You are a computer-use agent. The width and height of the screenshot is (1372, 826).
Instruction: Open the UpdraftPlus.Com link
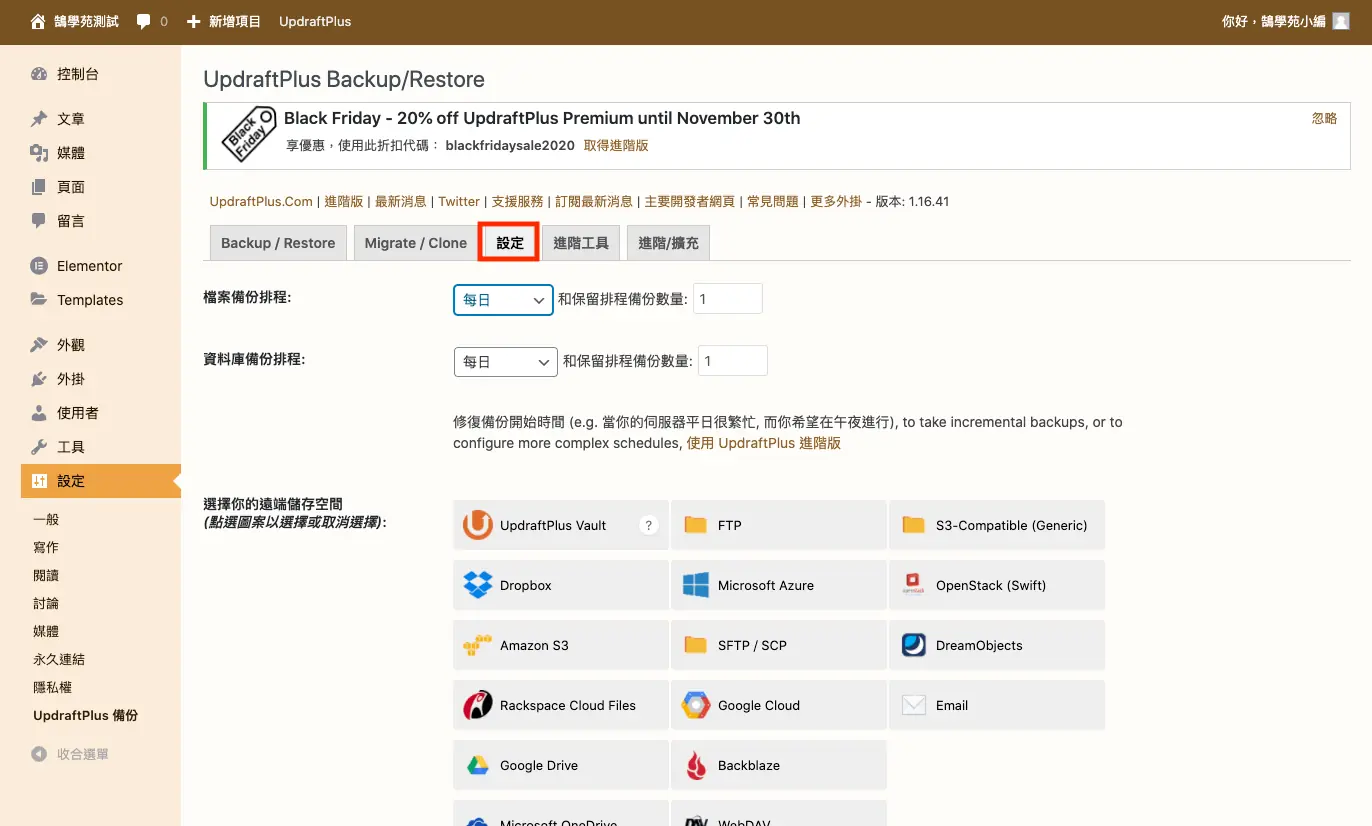[x=261, y=201]
